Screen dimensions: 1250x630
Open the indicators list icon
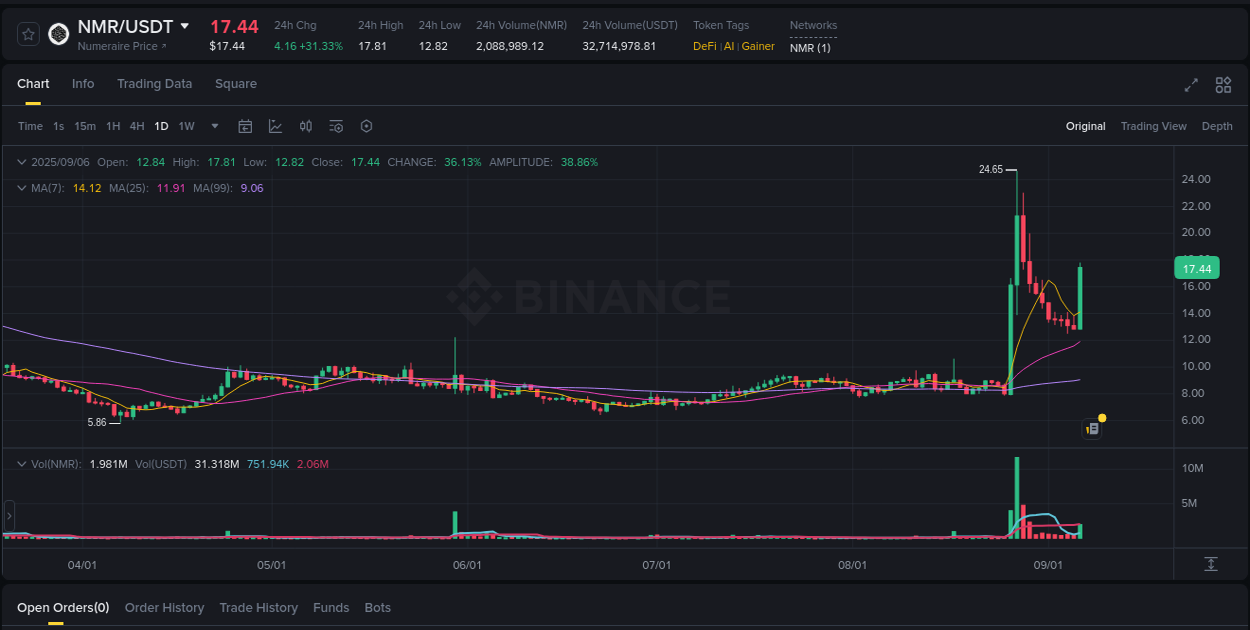336,126
